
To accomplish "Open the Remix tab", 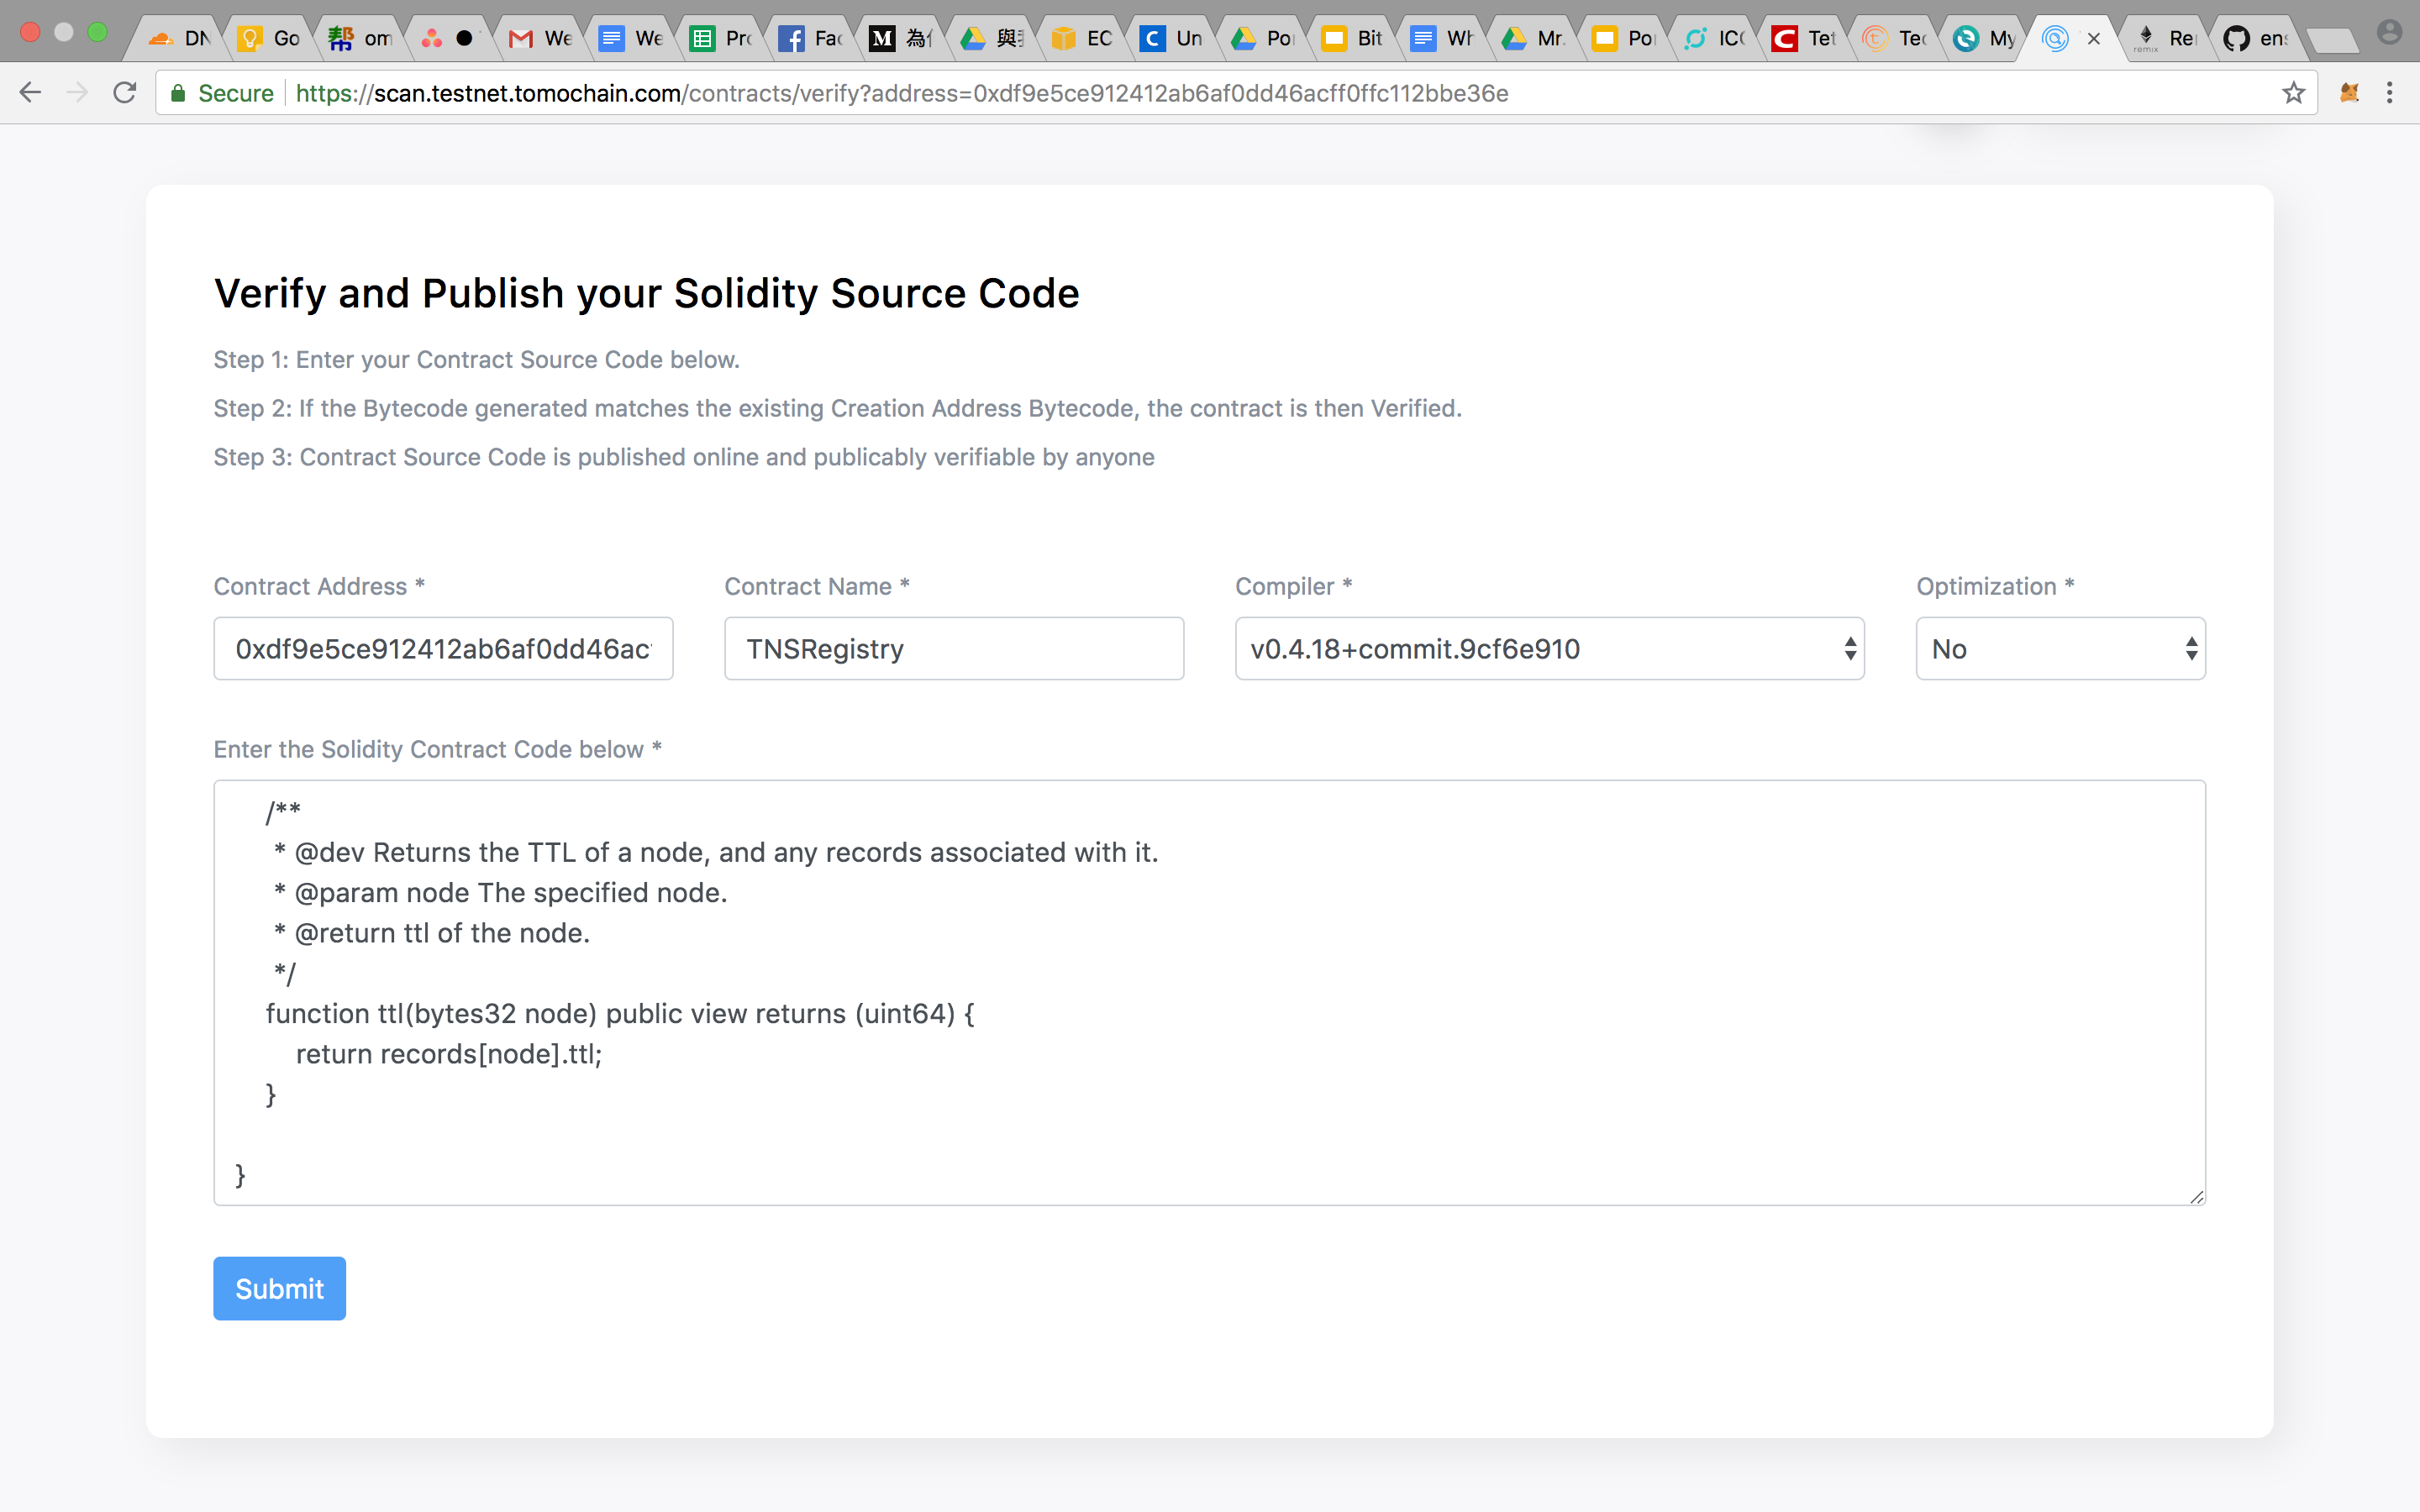I will coord(2165,39).
